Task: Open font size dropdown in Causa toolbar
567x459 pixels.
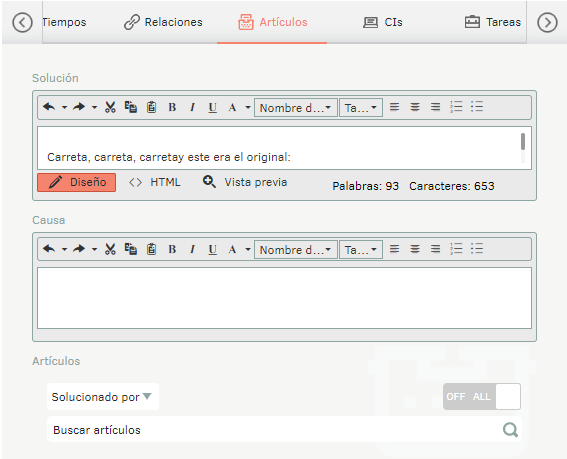Action: [x=361, y=250]
